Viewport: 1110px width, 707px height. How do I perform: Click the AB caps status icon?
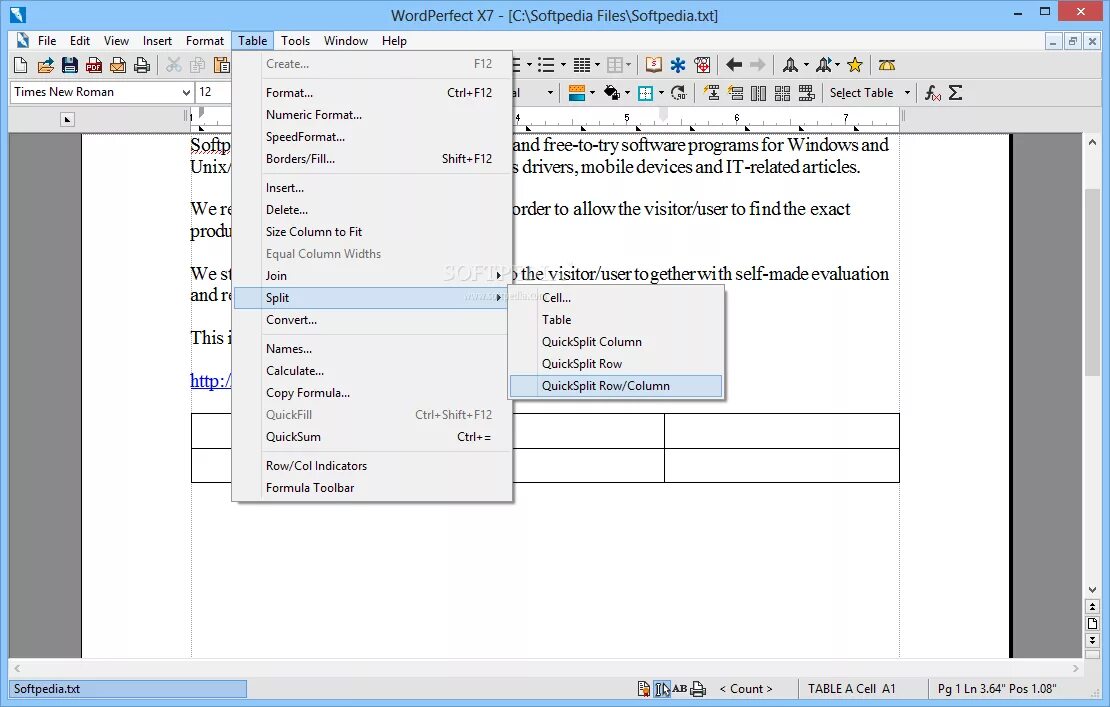680,689
